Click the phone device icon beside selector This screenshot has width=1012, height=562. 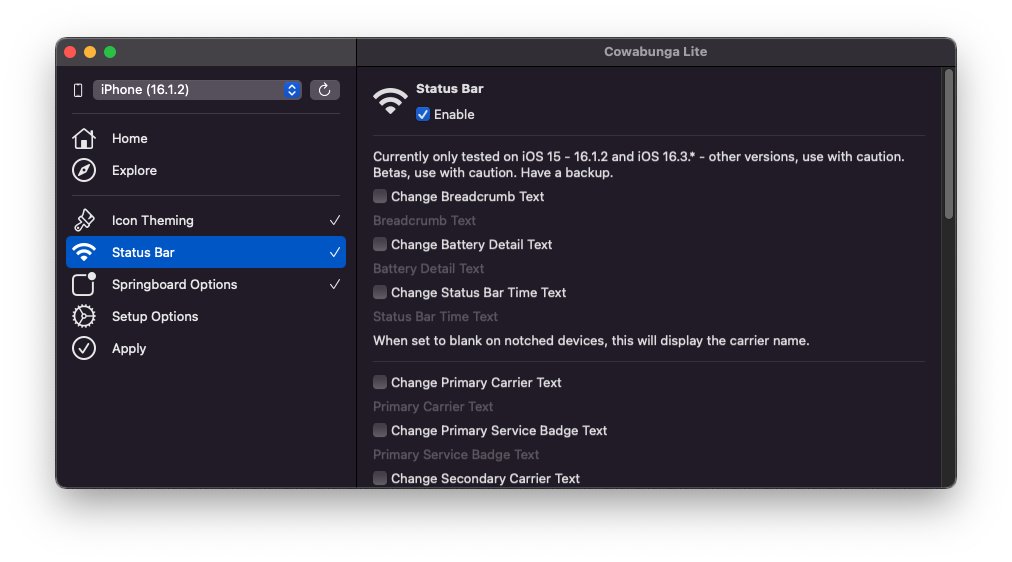point(78,90)
